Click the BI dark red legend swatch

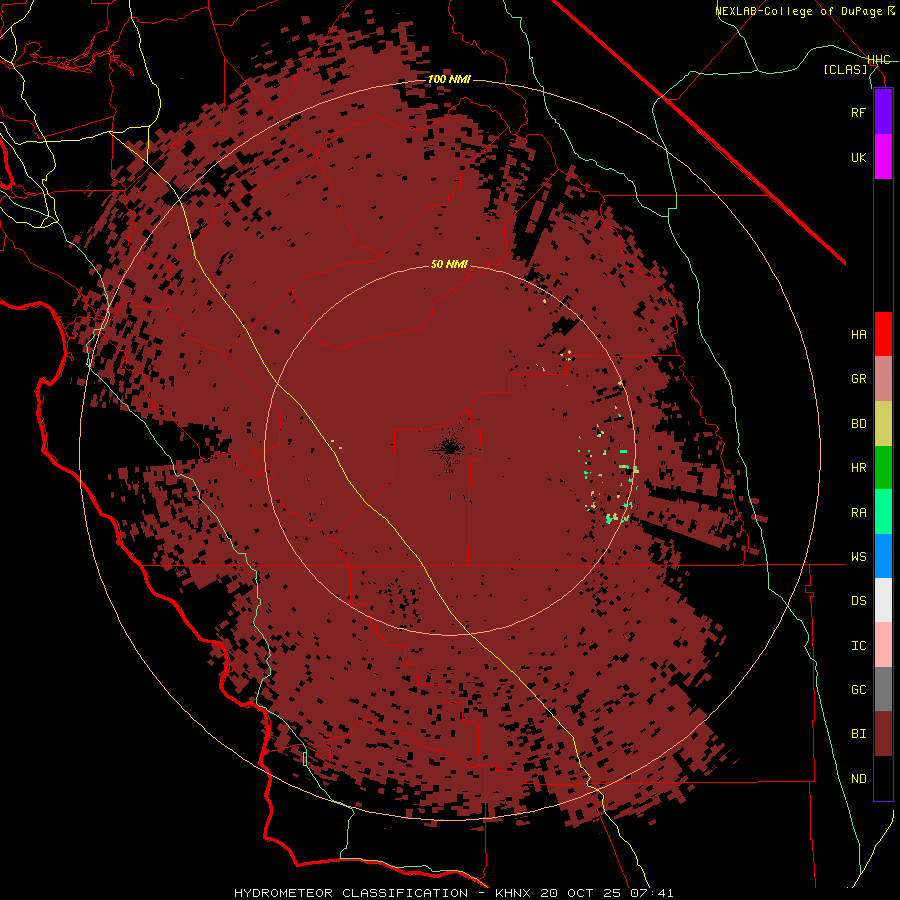tap(883, 734)
